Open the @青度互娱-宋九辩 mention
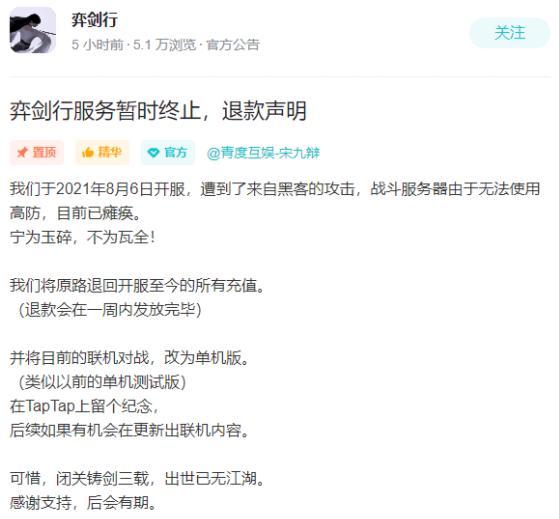Viewport: 559px width, 519px height. 263,153
